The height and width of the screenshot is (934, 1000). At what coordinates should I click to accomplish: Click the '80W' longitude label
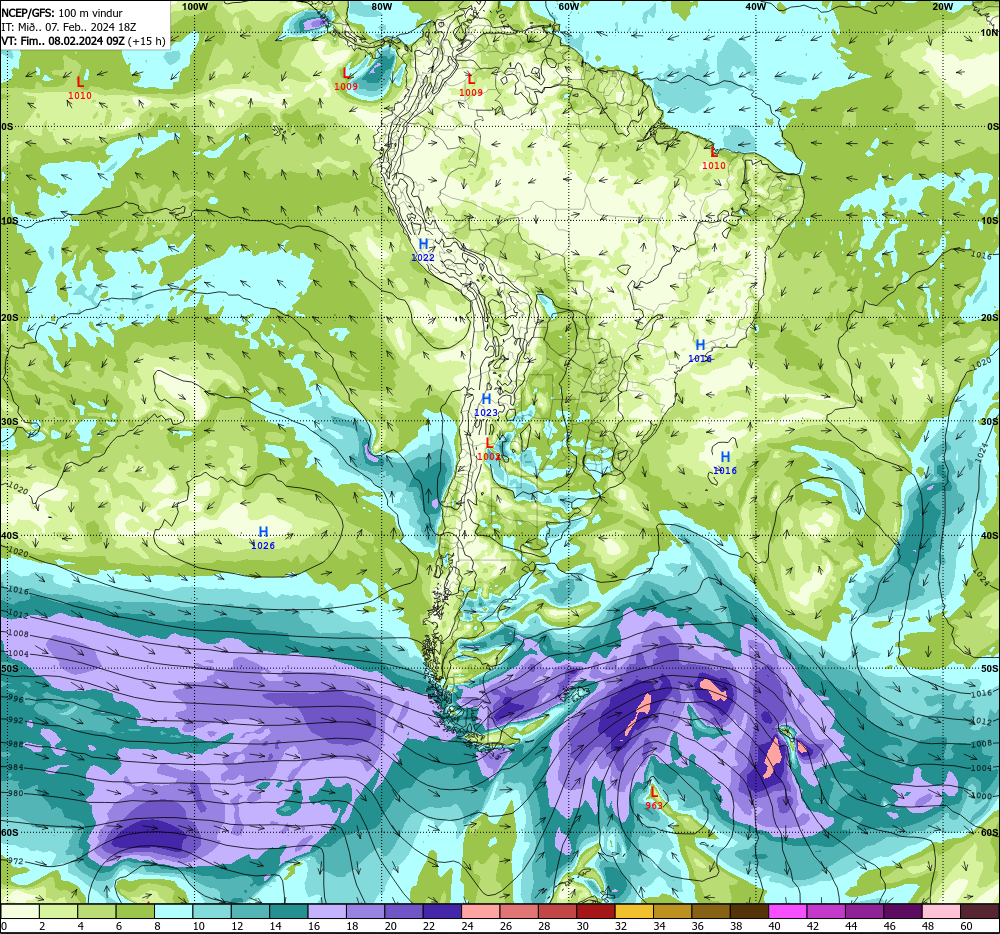[x=381, y=6]
